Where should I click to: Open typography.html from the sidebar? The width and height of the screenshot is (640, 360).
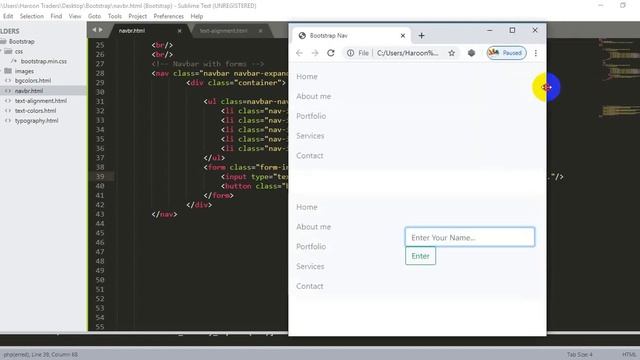tap(36, 121)
